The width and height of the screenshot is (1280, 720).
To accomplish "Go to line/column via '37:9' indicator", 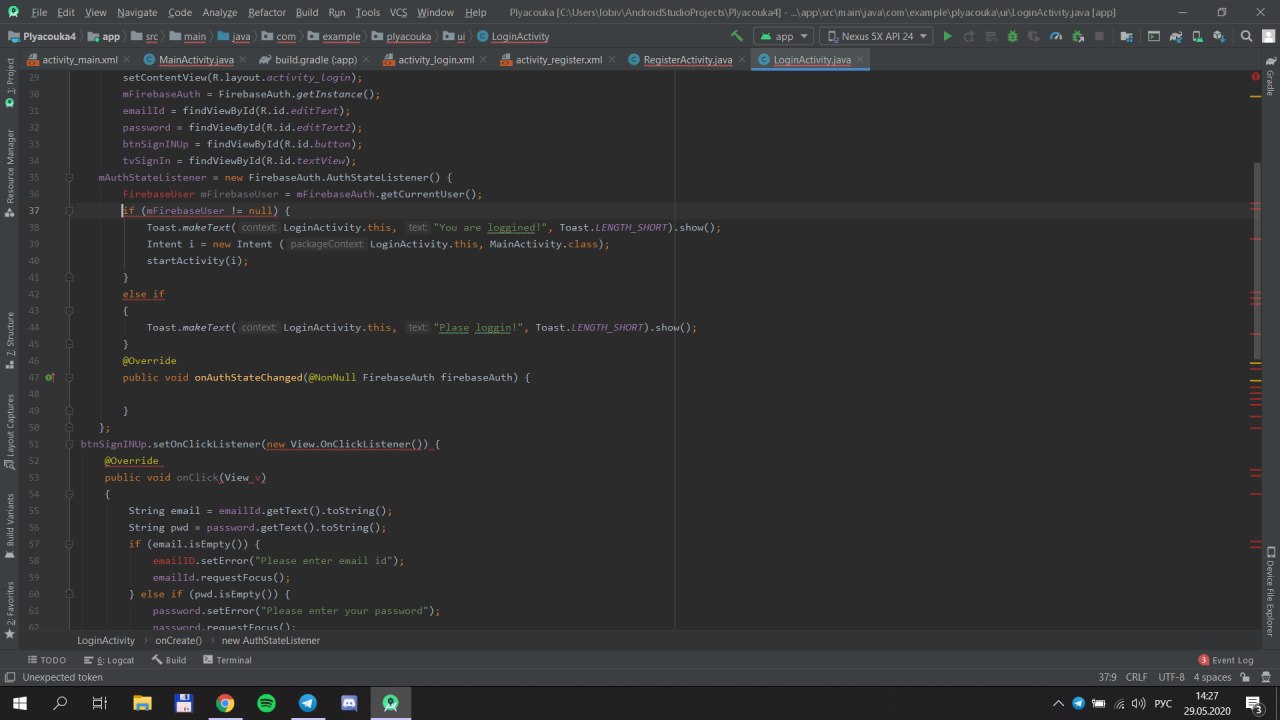I will tap(1107, 677).
